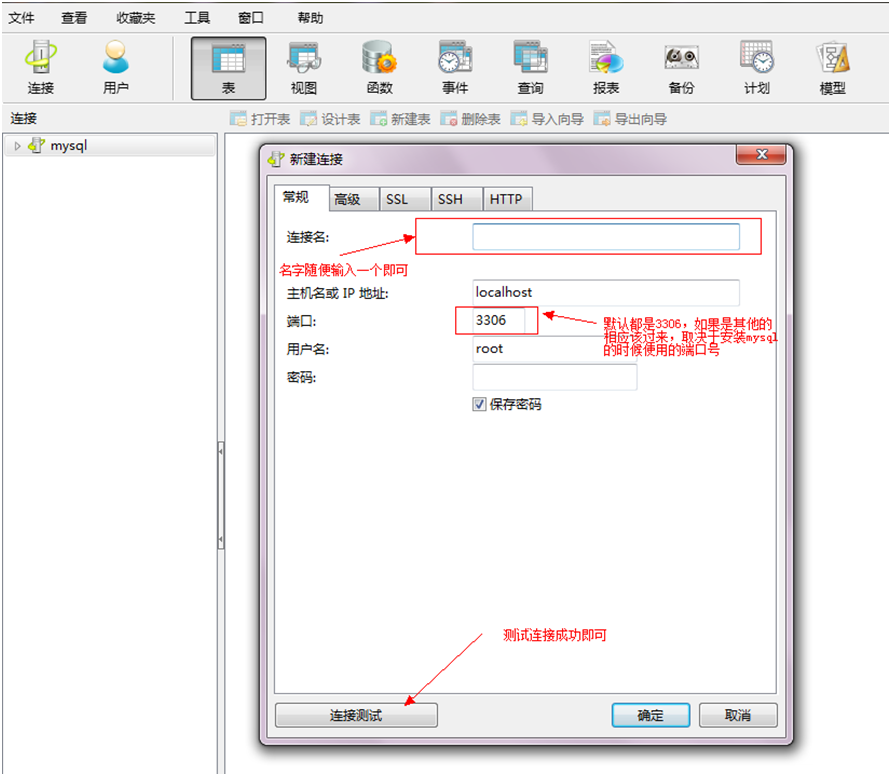Image resolution: width=891 pixels, height=776 pixels.
Task: Click the 连接名 input field
Action: 606,237
